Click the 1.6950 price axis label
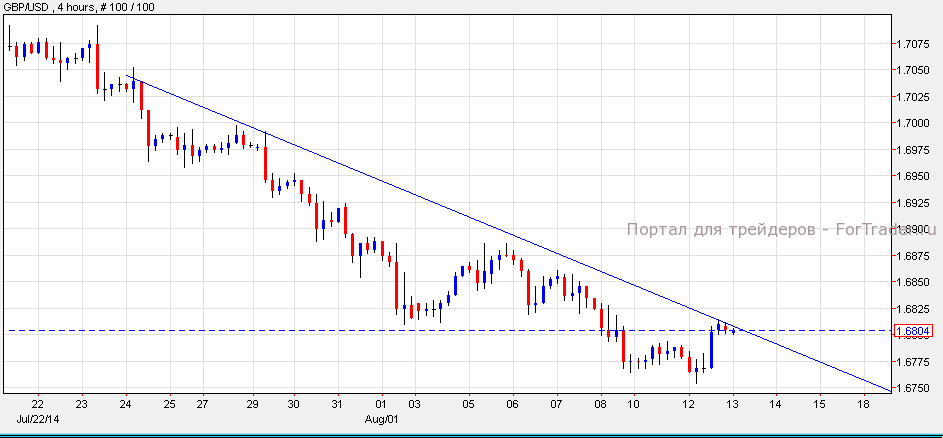Image resolution: width=943 pixels, height=438 pixels. coord(913,176)
